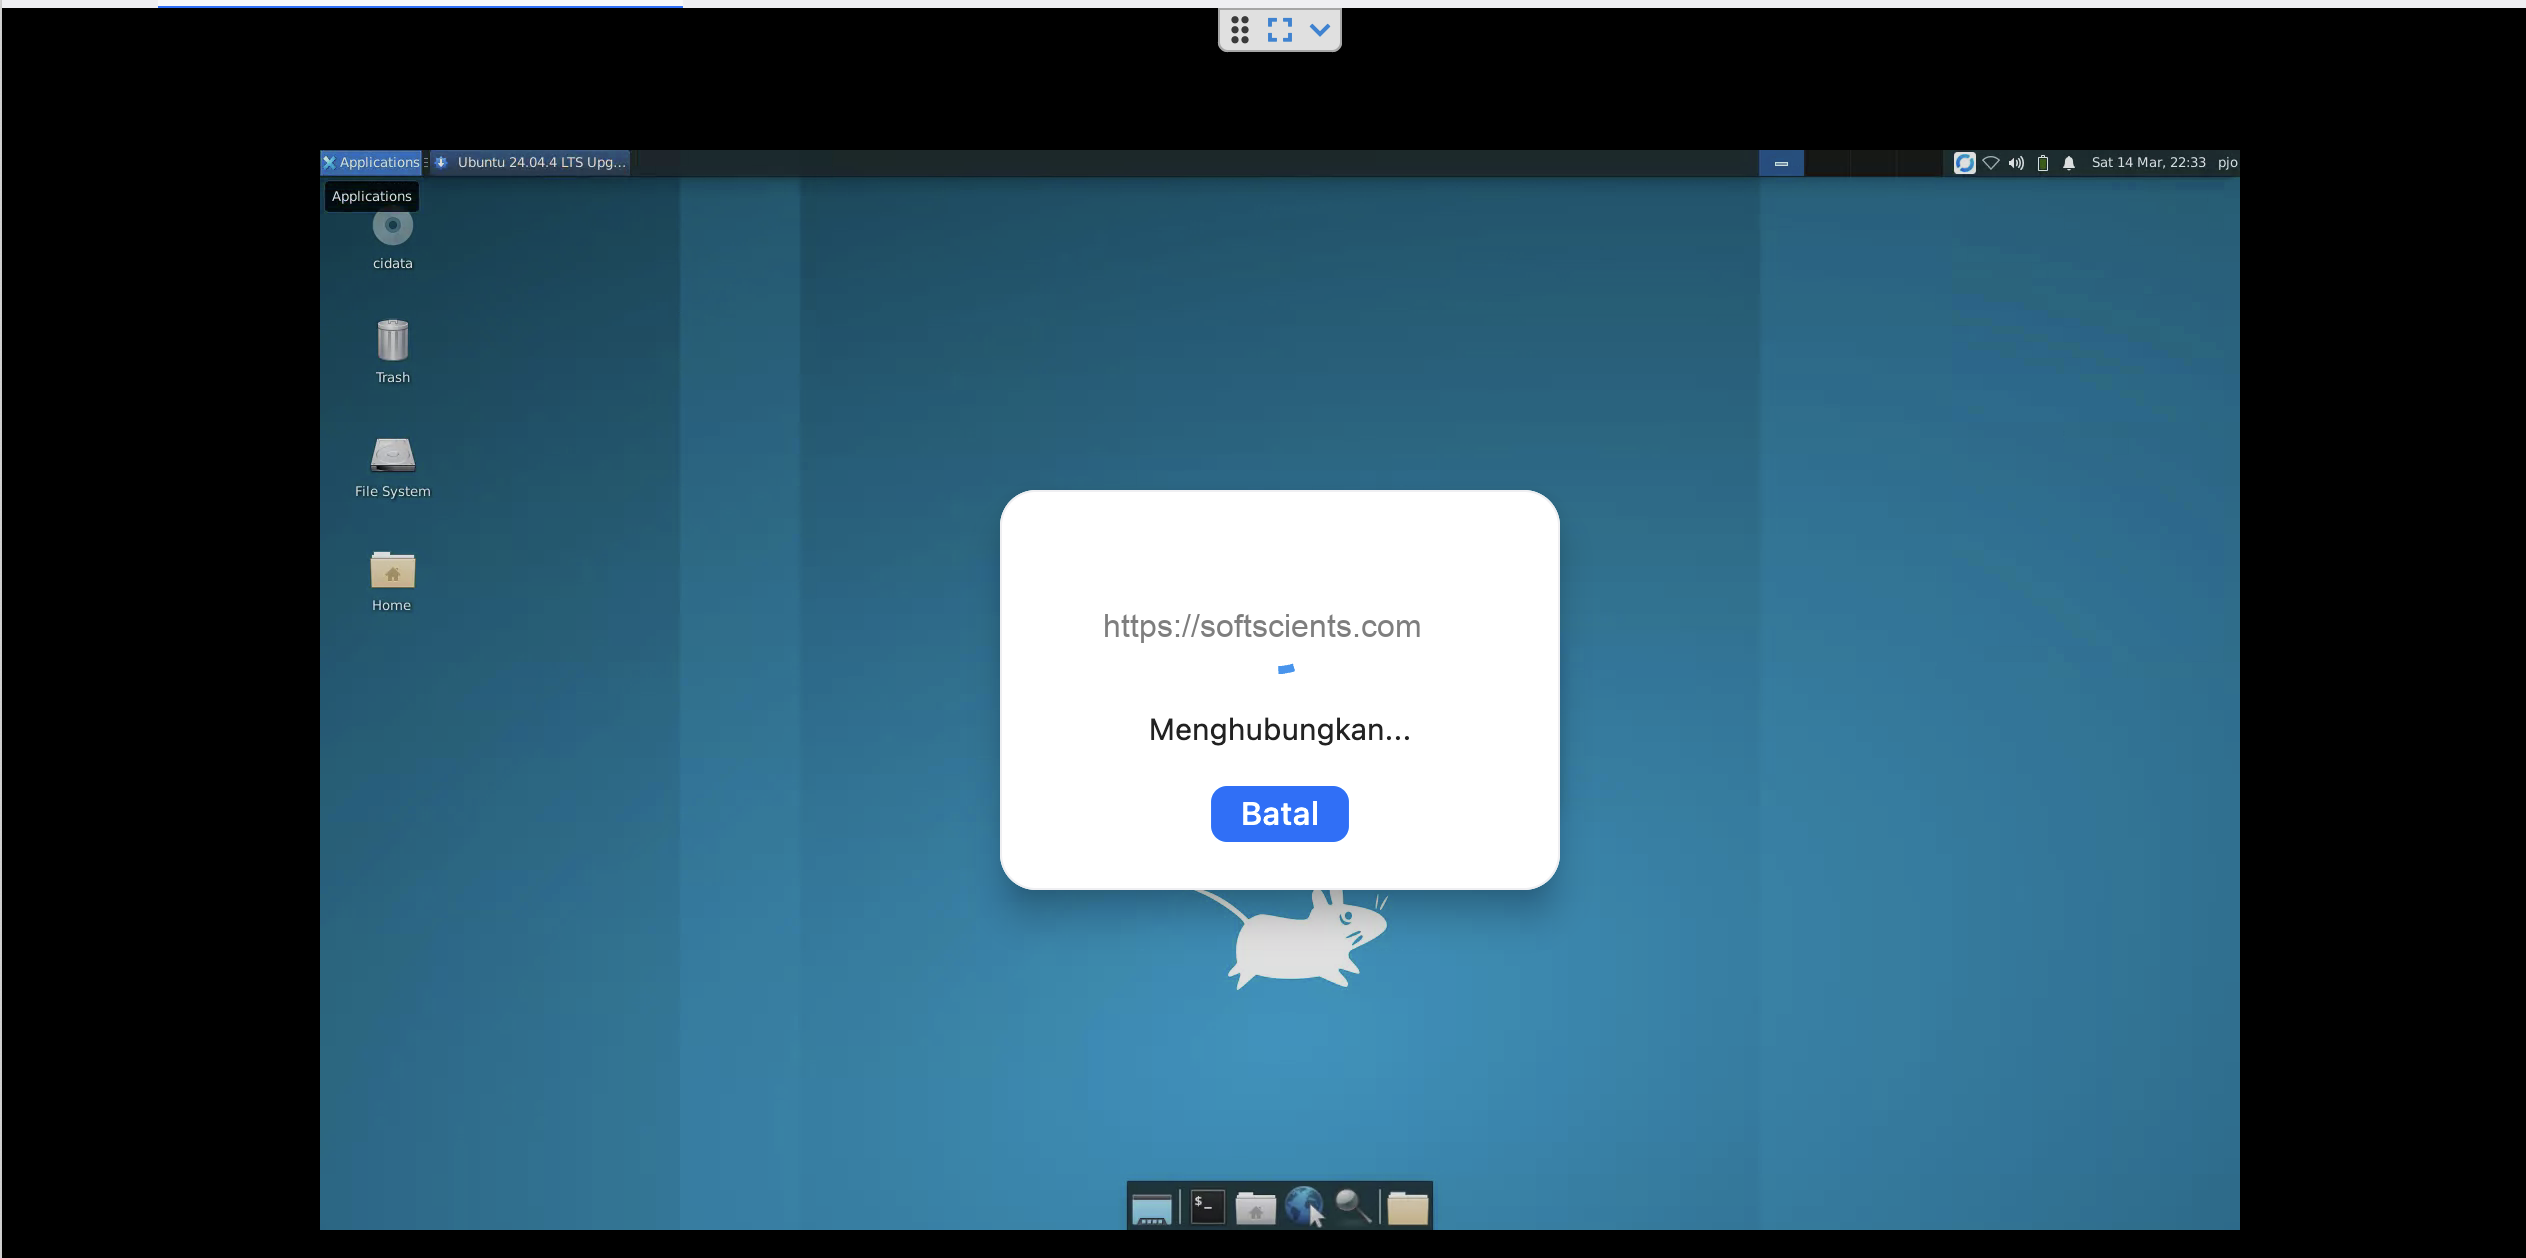The image size is (2526, 1258).
Task: Open the Application Finder magnifier icon
Action: pos(1352,1207)
